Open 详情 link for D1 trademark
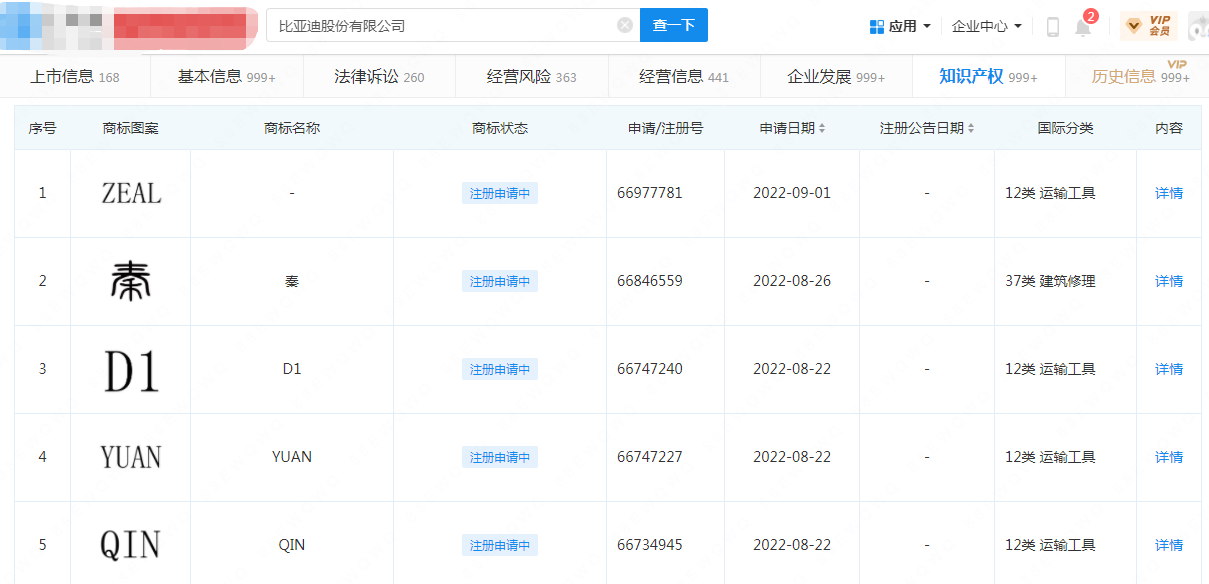Viewport: 1209px width, 584px height. [x=1169, y=369]
